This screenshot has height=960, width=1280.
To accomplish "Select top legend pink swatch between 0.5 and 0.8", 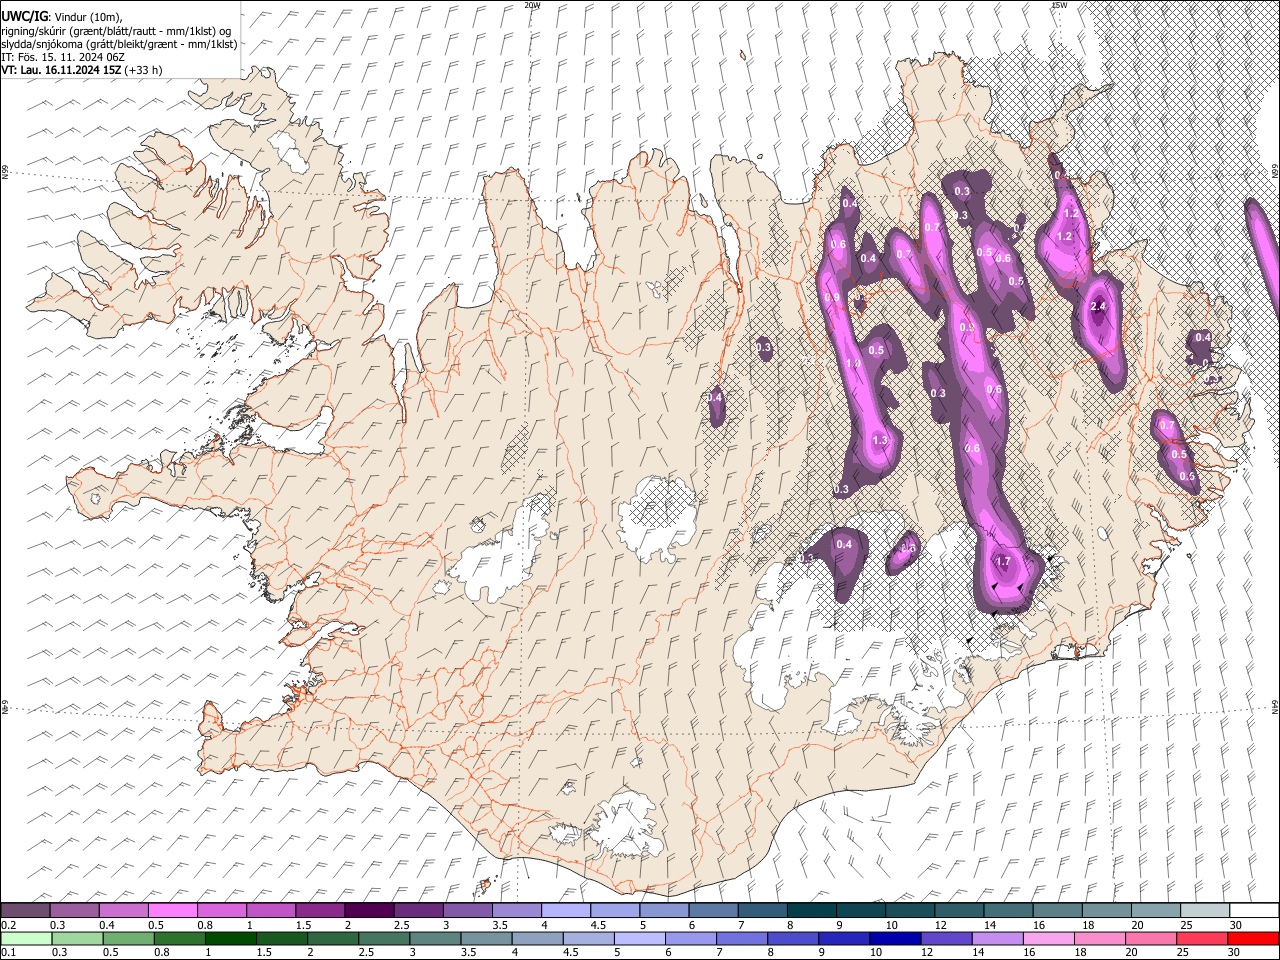I will 172,910.
